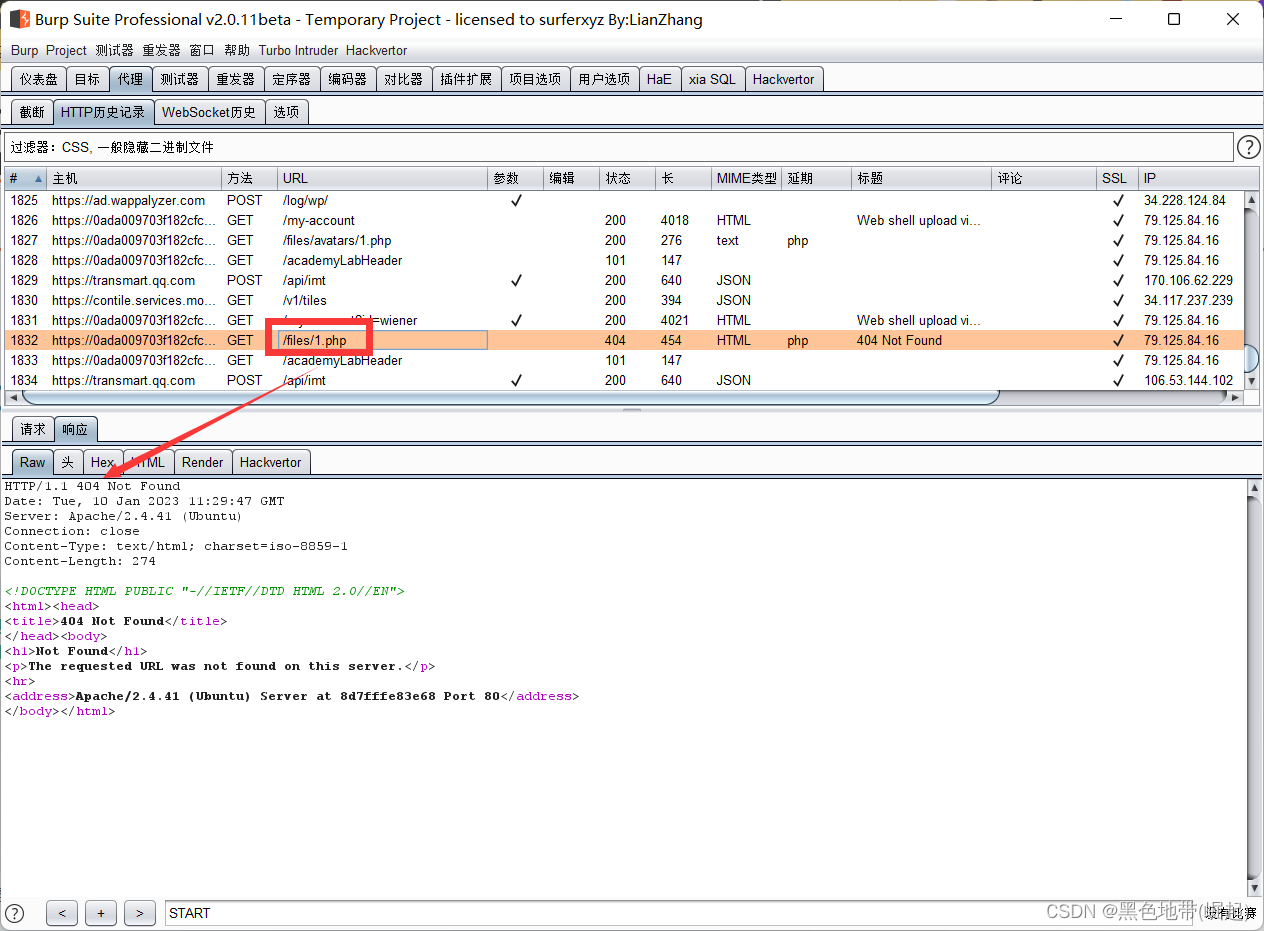The width and height of the screenshot is (1264, 931).
Task: Sort history by the URL column header
Action: click(382, 178)
